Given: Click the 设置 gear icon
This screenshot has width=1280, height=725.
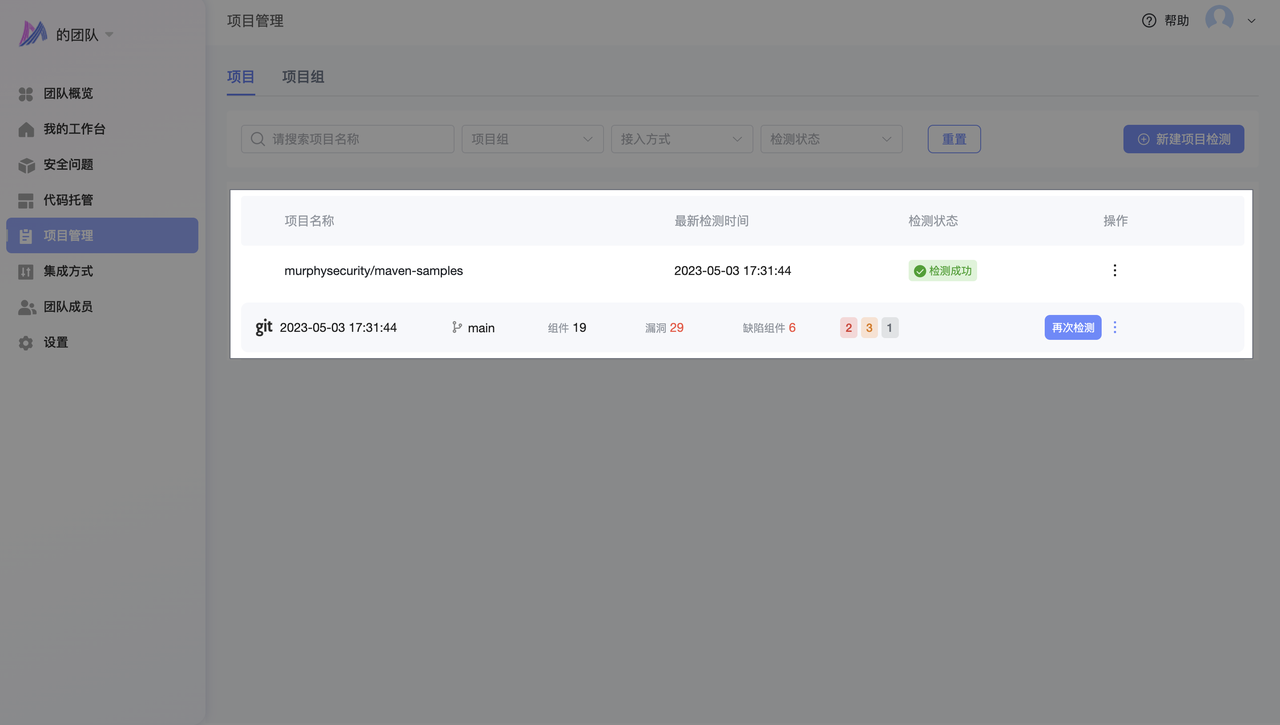Looking at the screenshot, I should [x=26, y=343].
